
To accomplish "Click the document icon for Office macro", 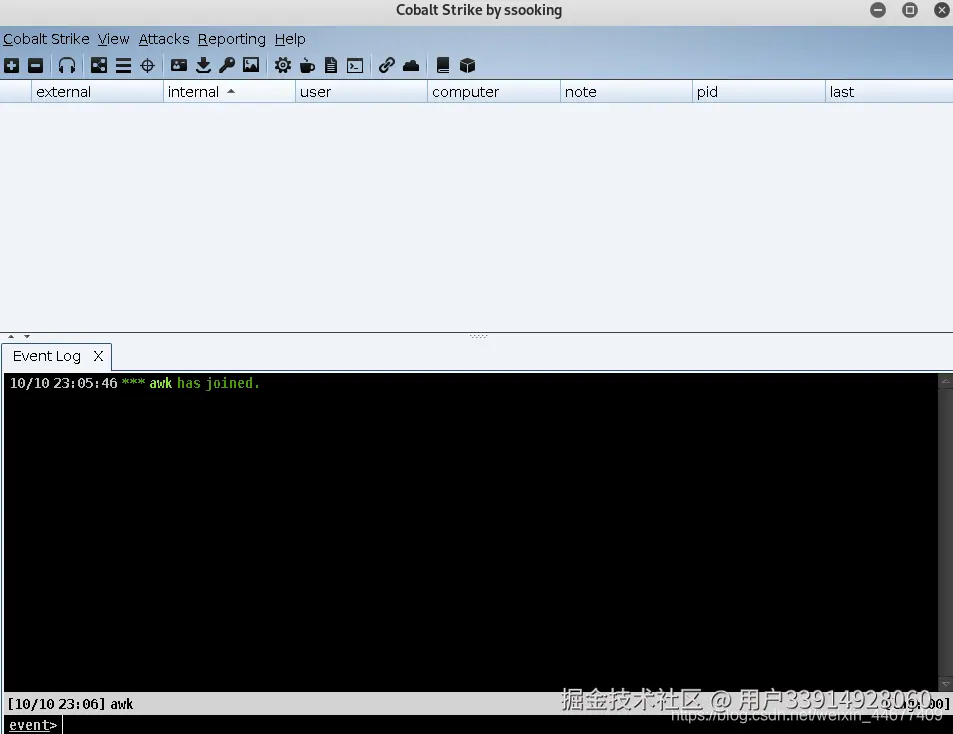I will pyautogui.click(x=331, y=65).
